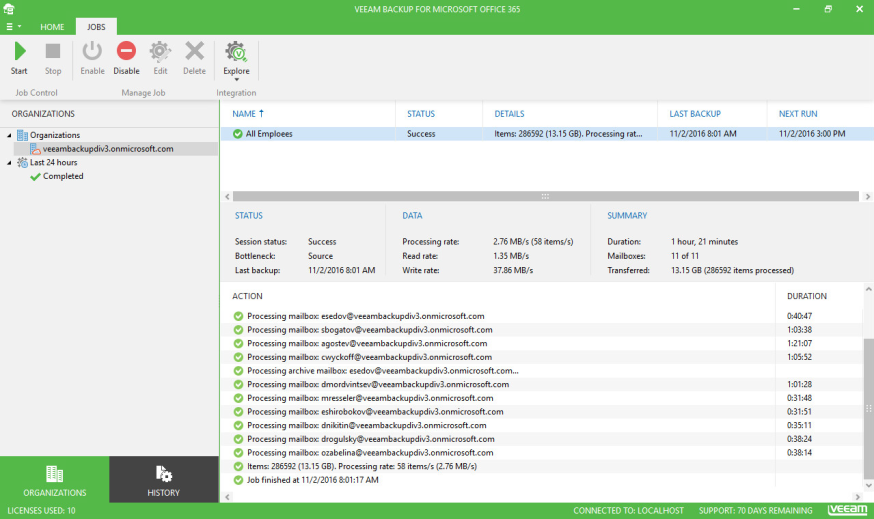Click LICENSES USED: 10 status text
The width and height of the screenshot is (874, 519).
point(41,511)
